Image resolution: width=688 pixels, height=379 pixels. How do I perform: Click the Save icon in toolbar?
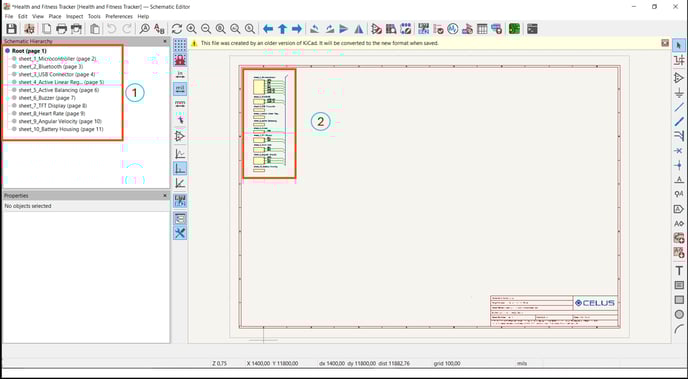11,29
